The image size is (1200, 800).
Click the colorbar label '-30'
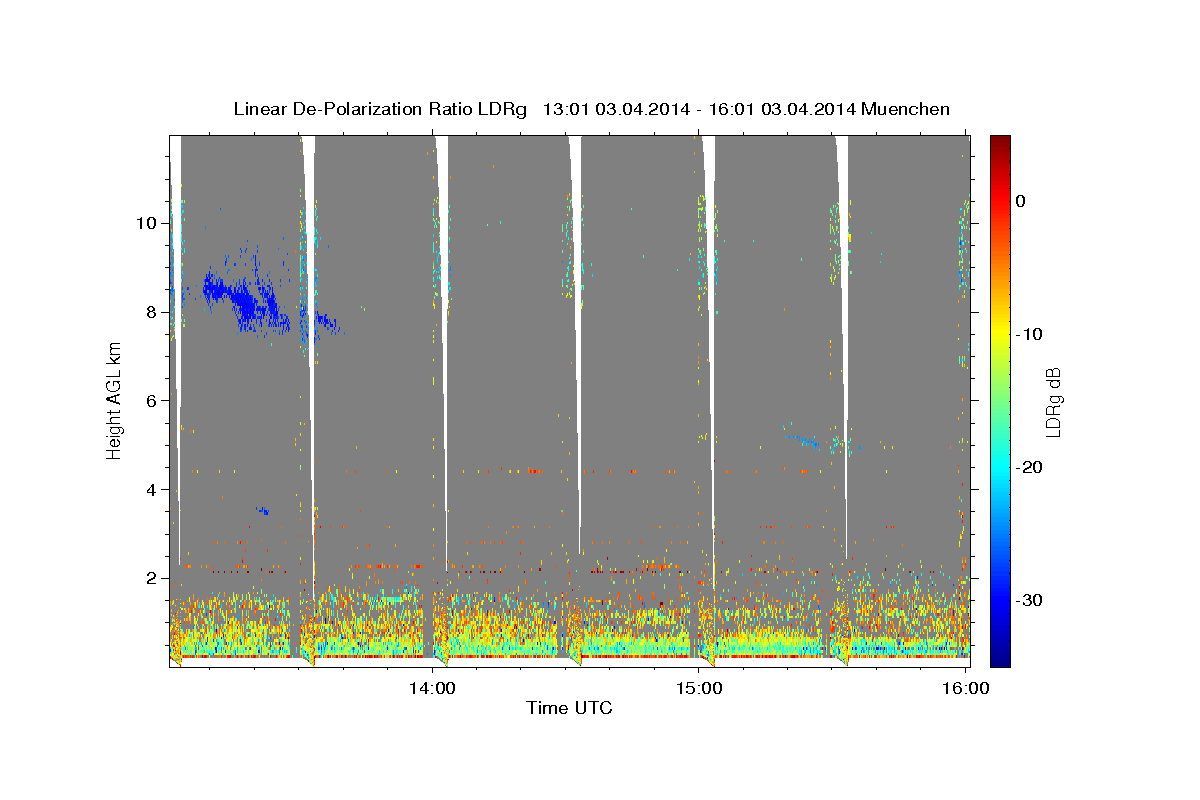1029,600
